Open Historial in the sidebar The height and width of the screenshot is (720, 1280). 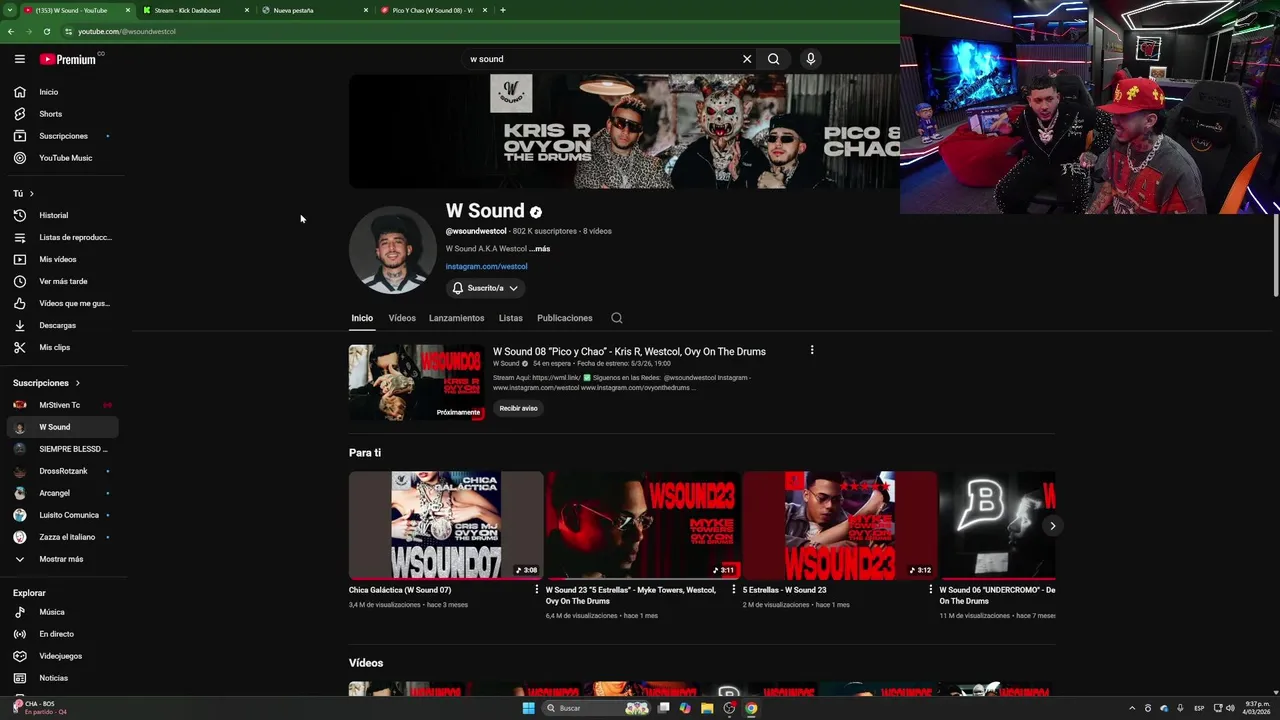[x=62, y=215]
